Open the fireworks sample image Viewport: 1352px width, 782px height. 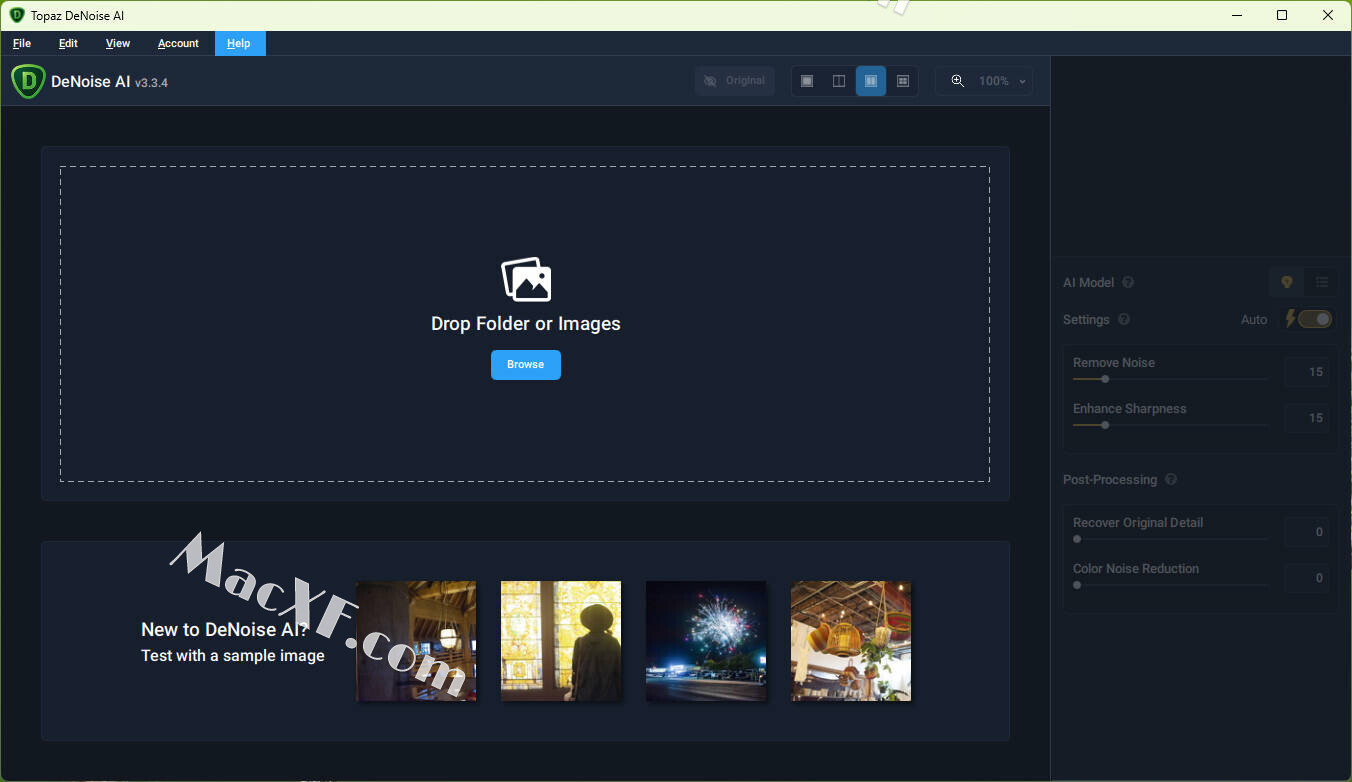[706, 641]
